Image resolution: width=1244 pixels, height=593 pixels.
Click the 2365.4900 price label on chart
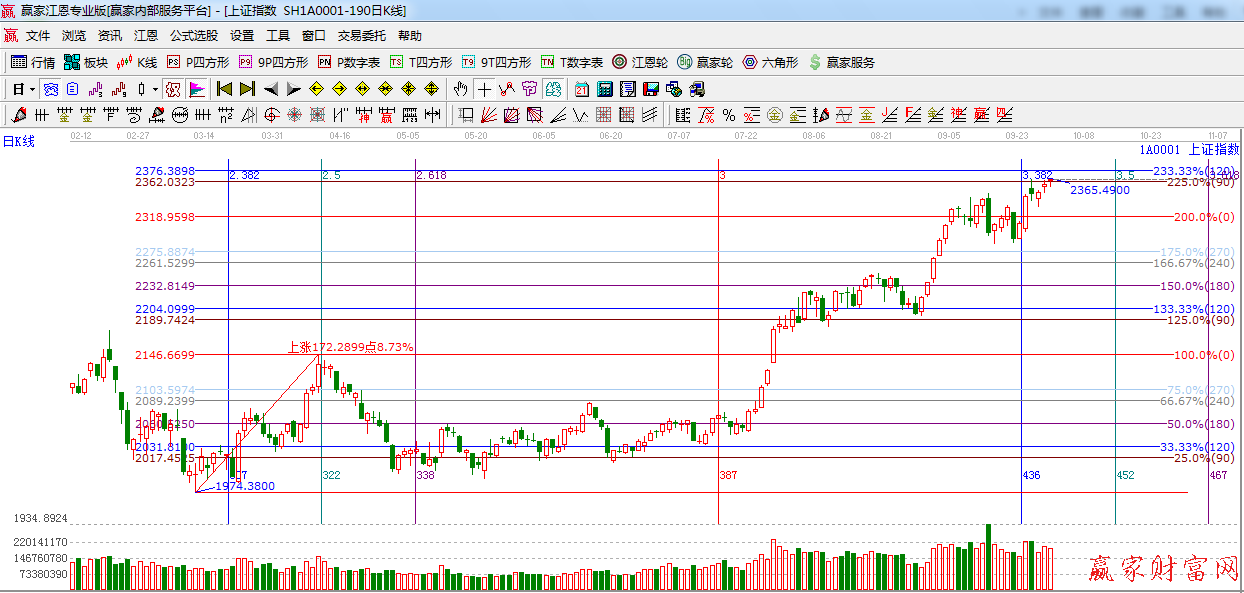coord(1100,190)
